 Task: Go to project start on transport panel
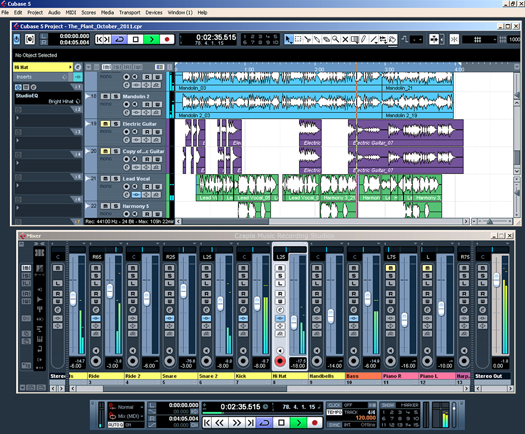tap(207, 423)
